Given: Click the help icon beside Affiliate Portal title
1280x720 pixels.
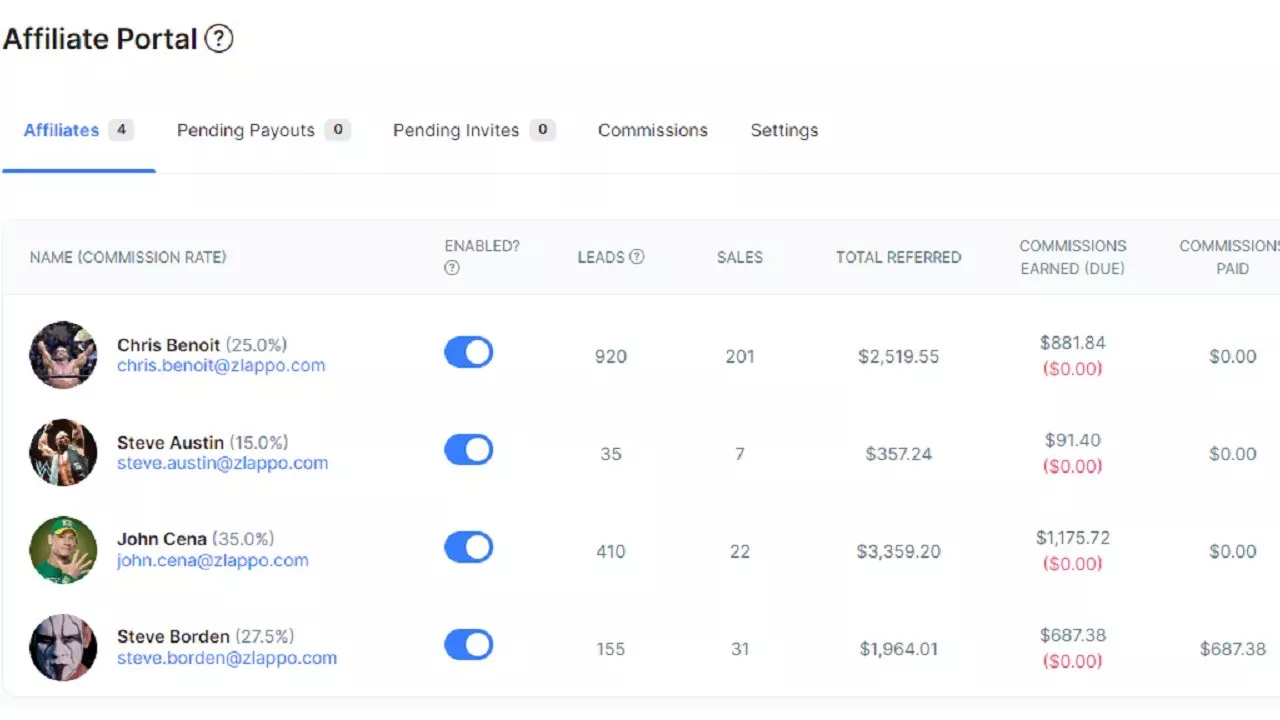Looking at the screenshot, I should click(218, 39).
